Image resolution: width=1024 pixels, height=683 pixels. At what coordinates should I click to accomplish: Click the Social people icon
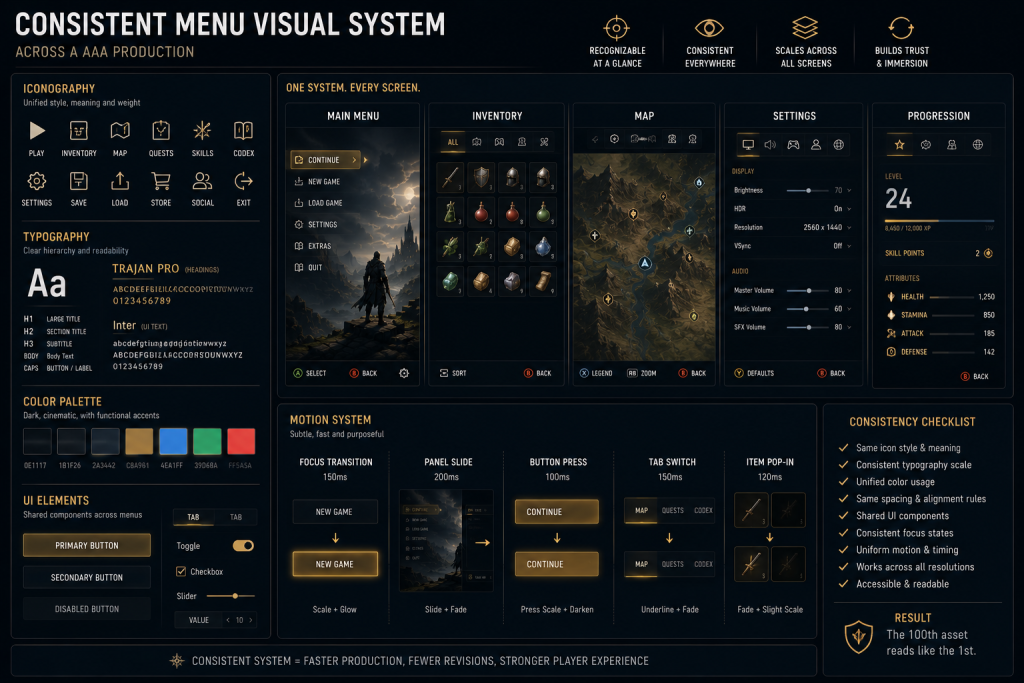(202, 181)
